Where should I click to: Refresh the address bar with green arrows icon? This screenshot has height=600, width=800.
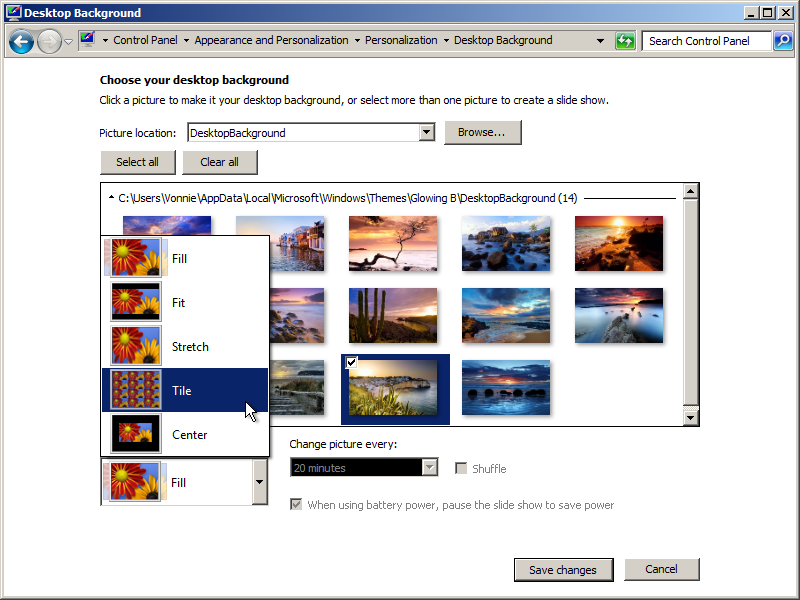[625, 41]
